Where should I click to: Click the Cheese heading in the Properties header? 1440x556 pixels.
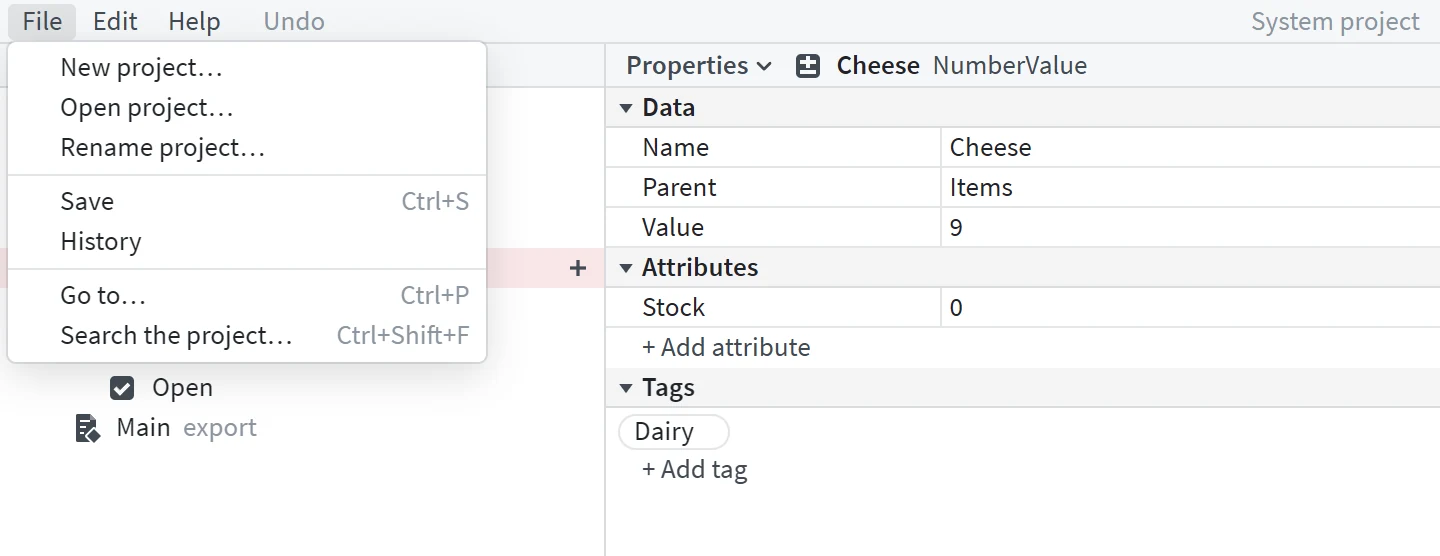(x=878, y=66)
